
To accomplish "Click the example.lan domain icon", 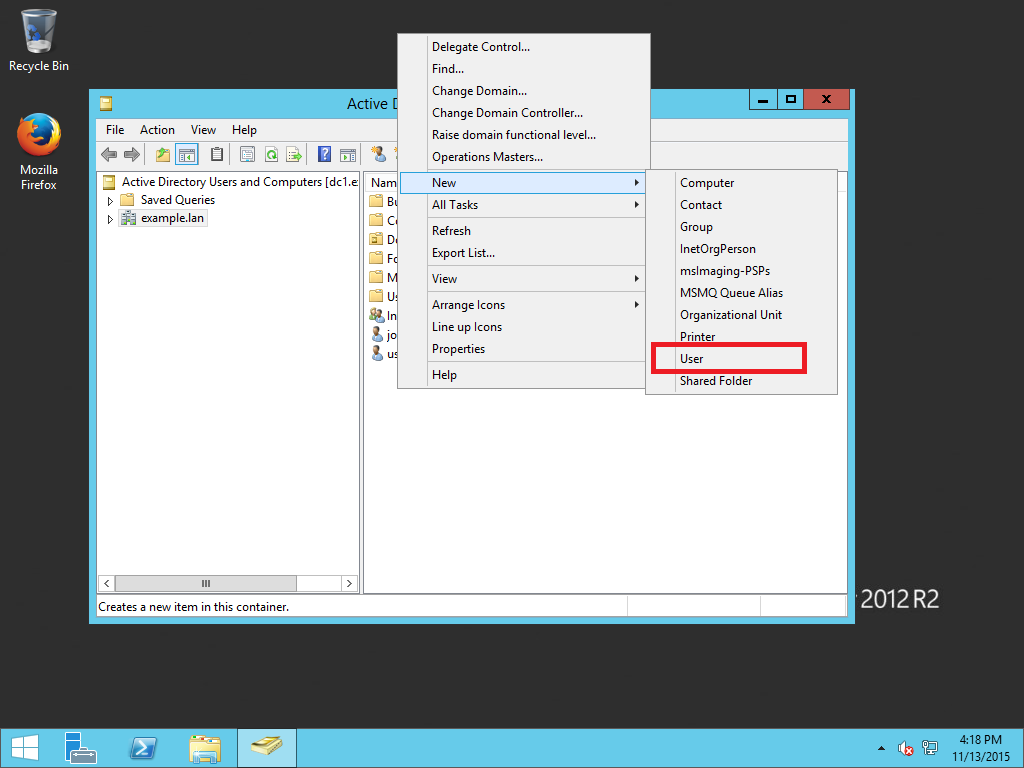I will point(129,218).
